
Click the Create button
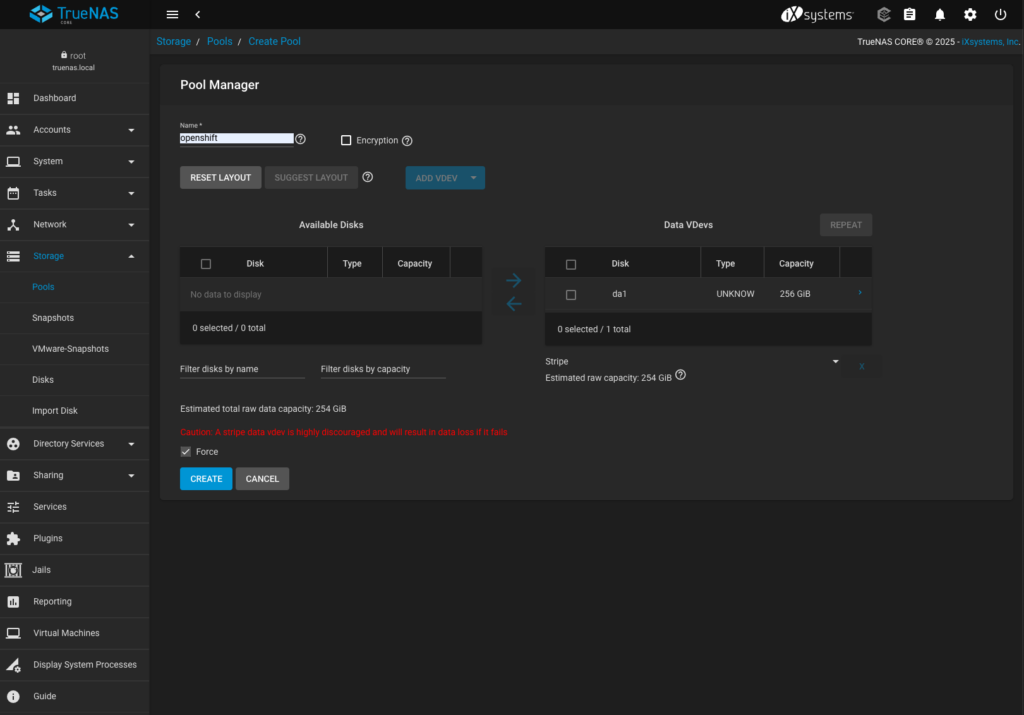pos(206,479)
